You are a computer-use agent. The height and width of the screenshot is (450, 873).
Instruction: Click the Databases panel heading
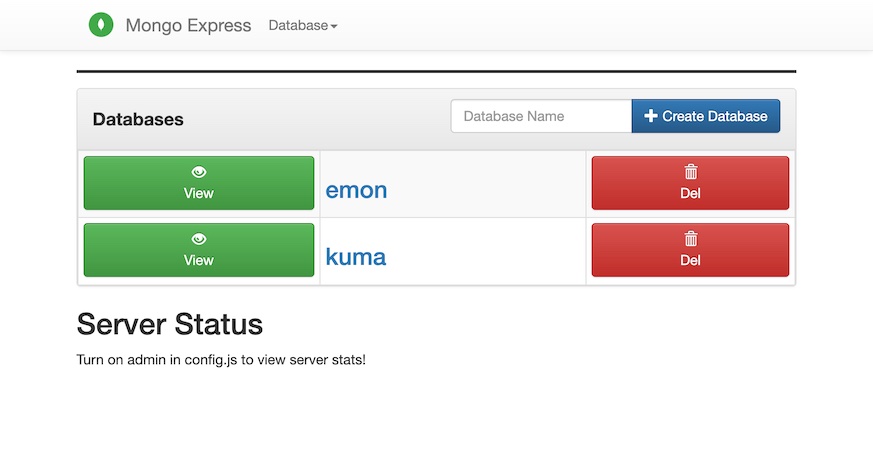[x=138, y=119]
